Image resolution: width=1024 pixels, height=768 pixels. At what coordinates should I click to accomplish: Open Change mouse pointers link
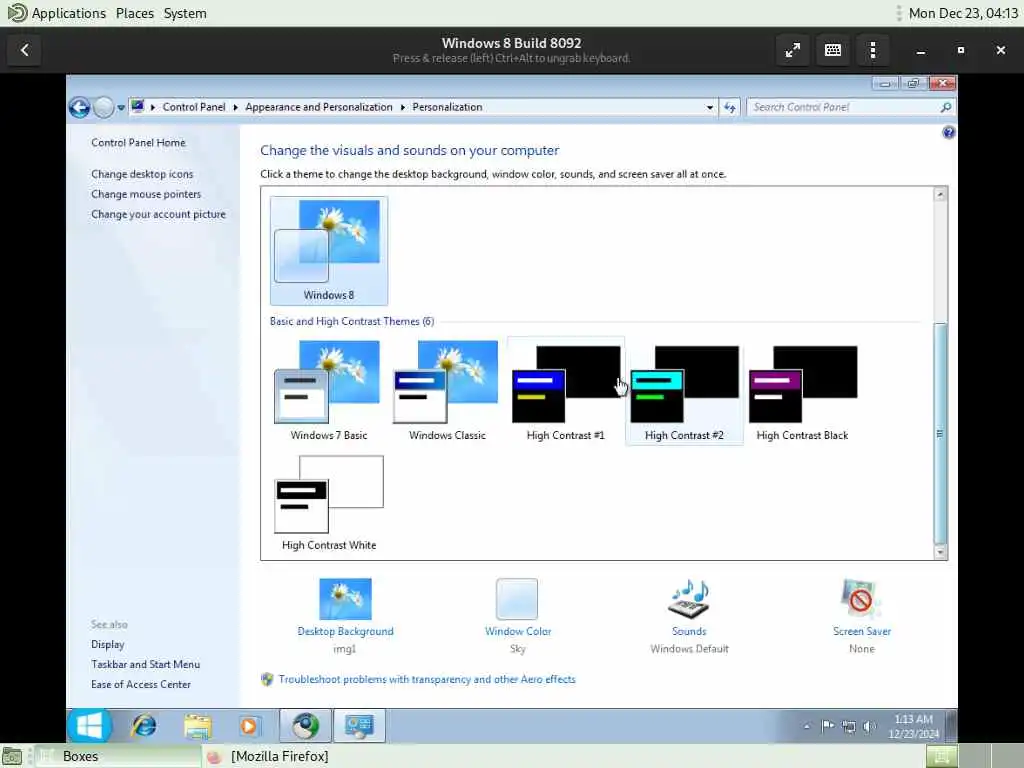coord(146,194)
